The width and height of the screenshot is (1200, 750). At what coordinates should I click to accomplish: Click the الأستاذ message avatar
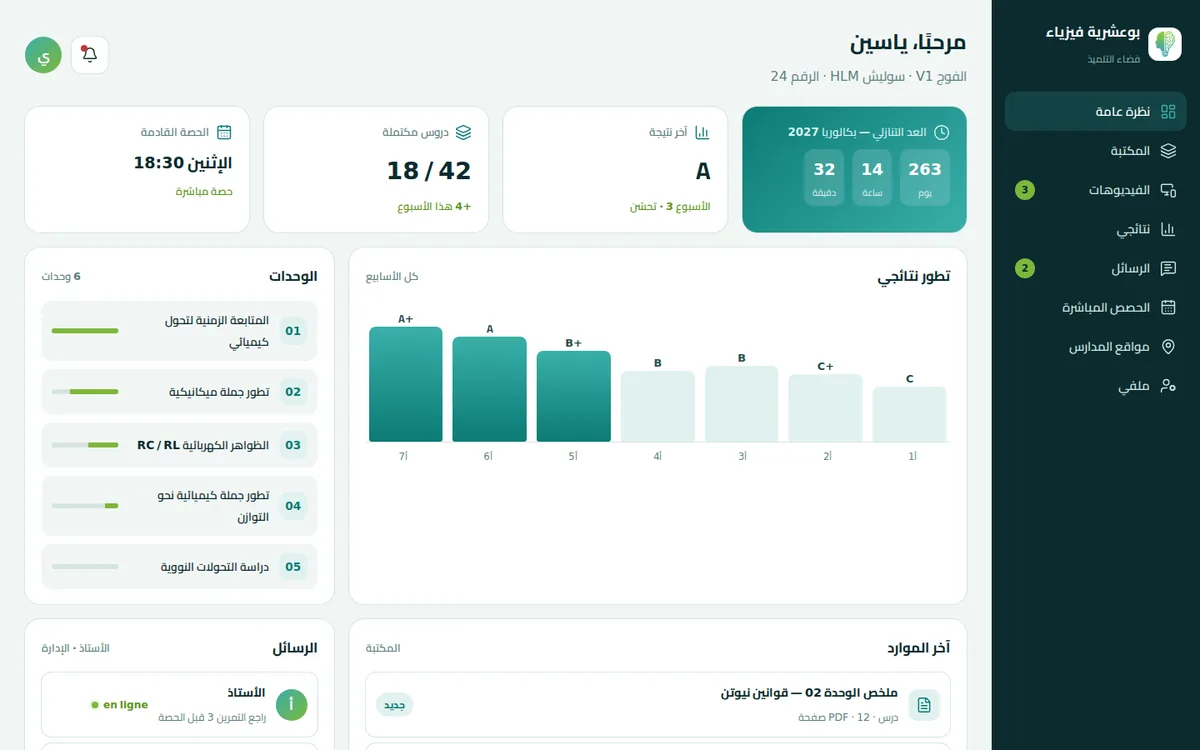click(x=291, y=705)
